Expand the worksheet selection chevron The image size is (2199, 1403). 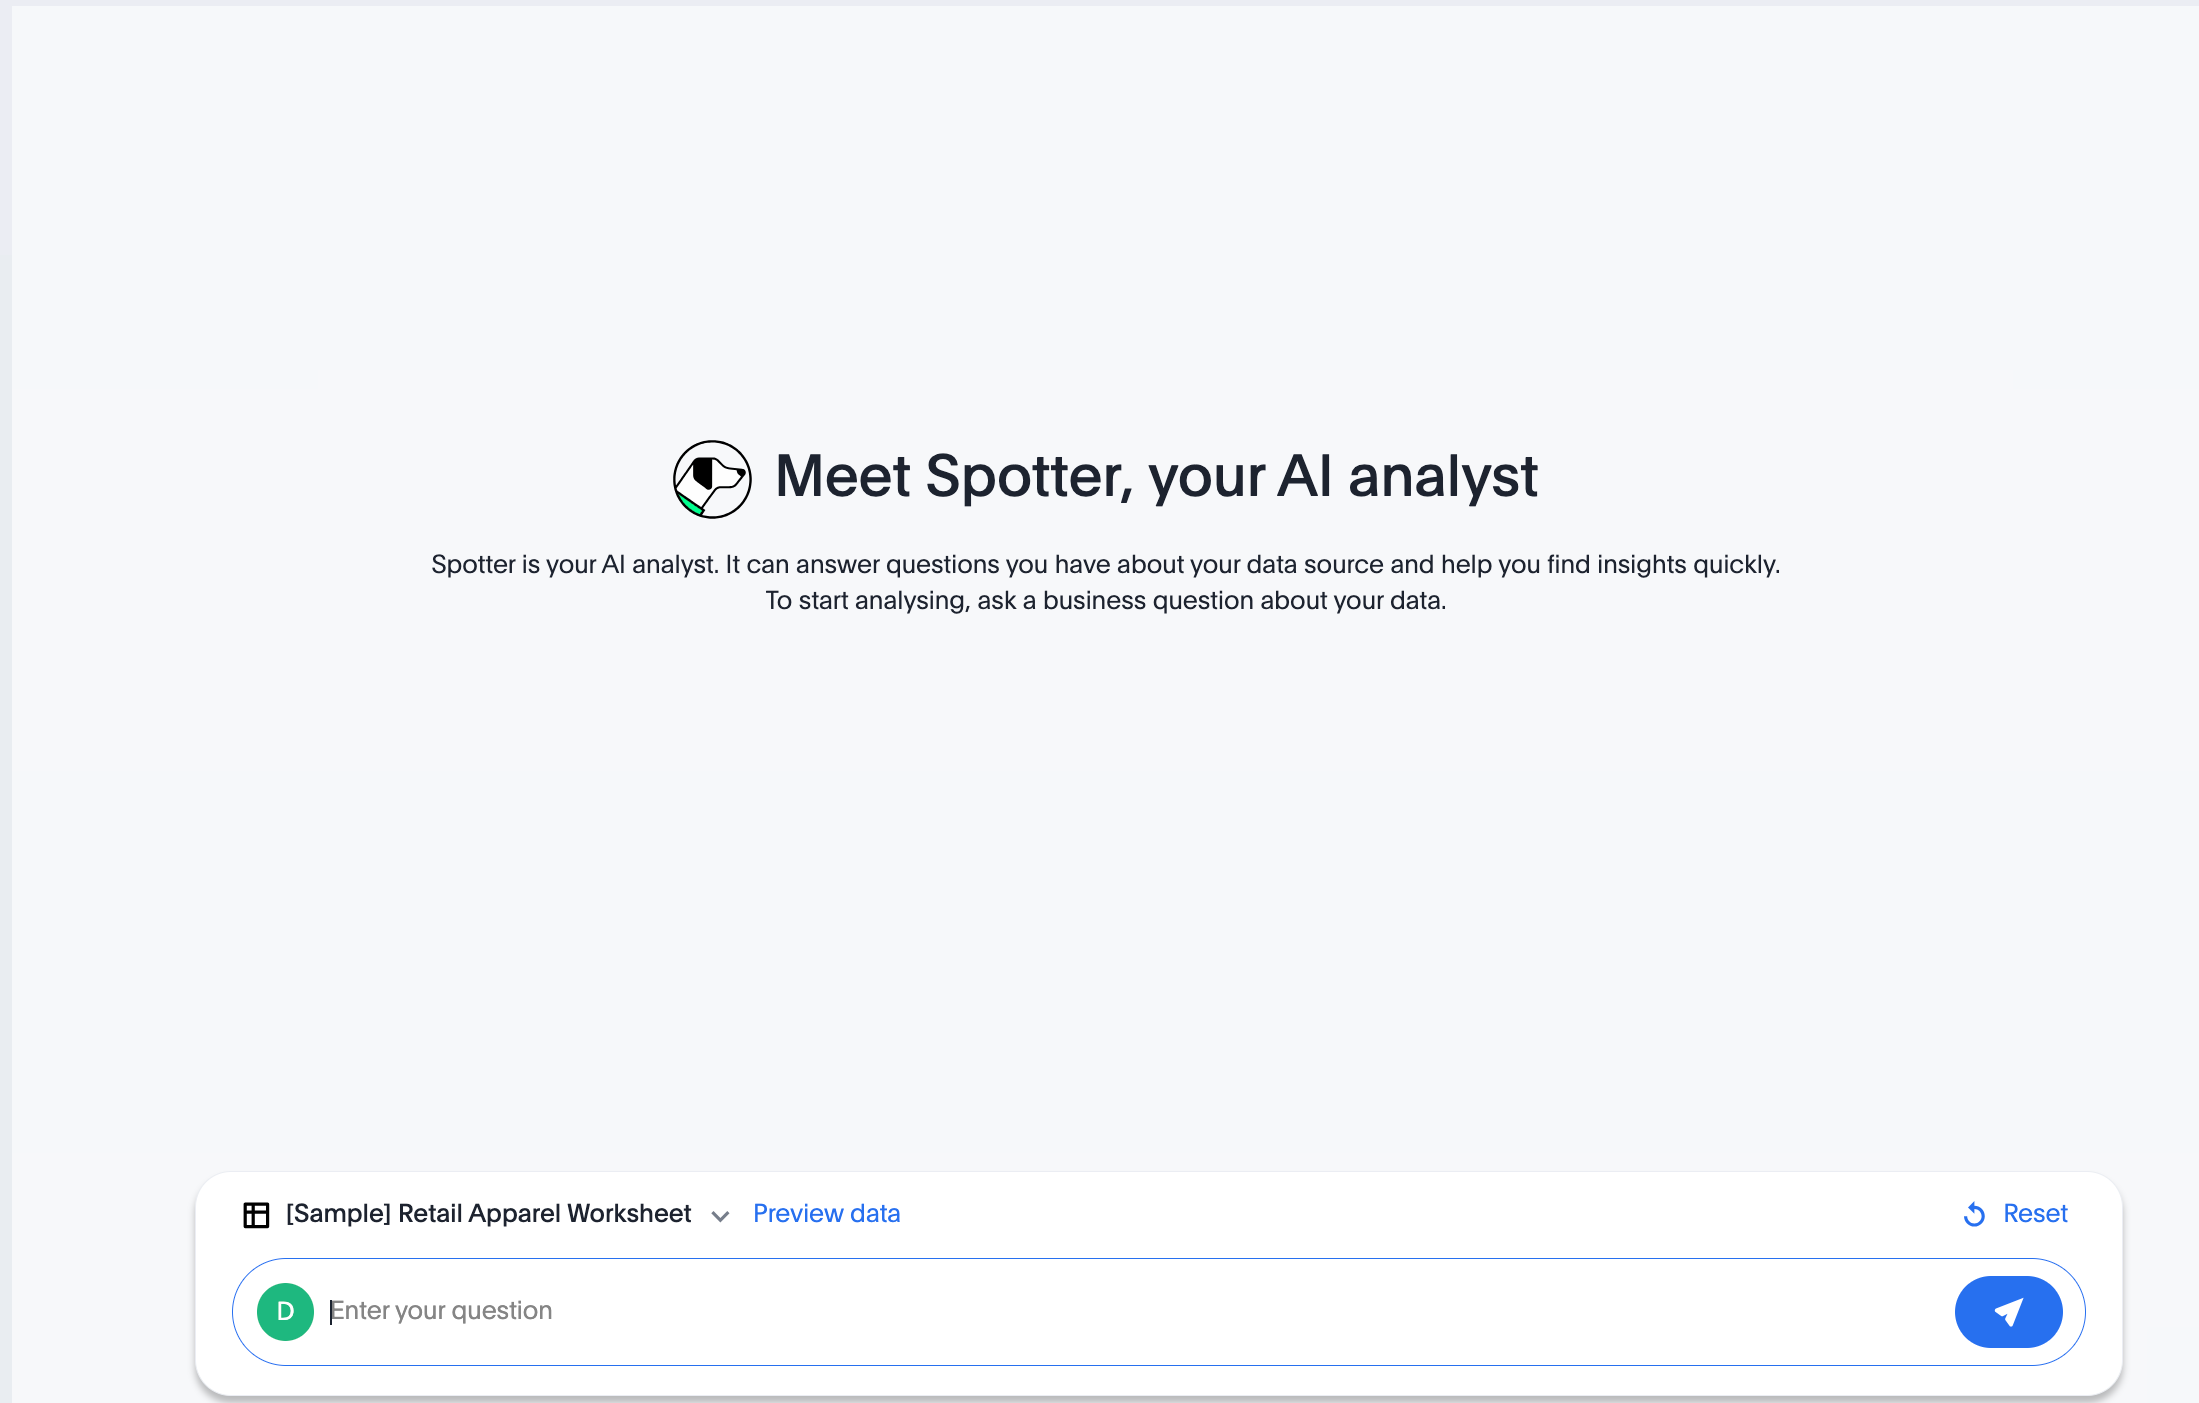pos(720,1216)
